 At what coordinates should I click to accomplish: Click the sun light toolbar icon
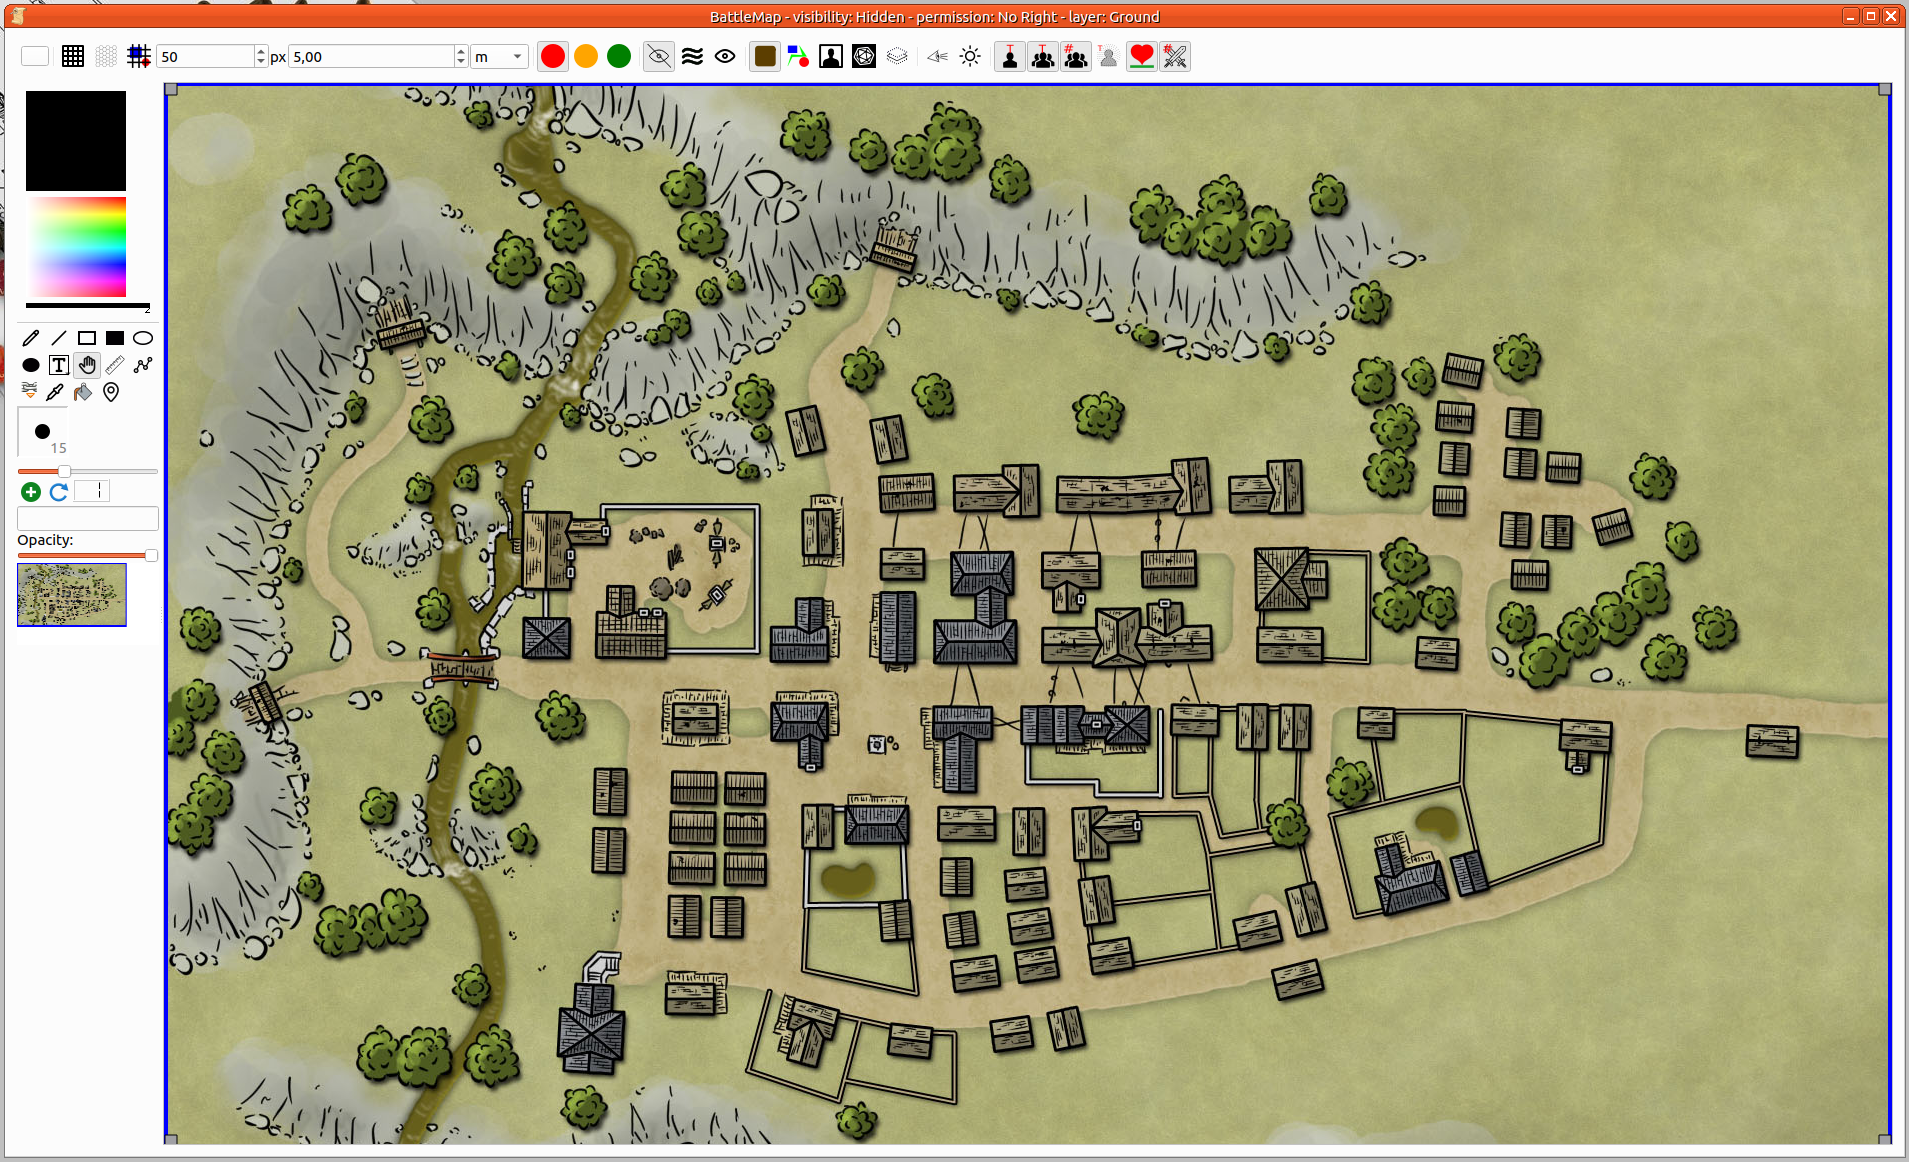[x=970, y=57]
